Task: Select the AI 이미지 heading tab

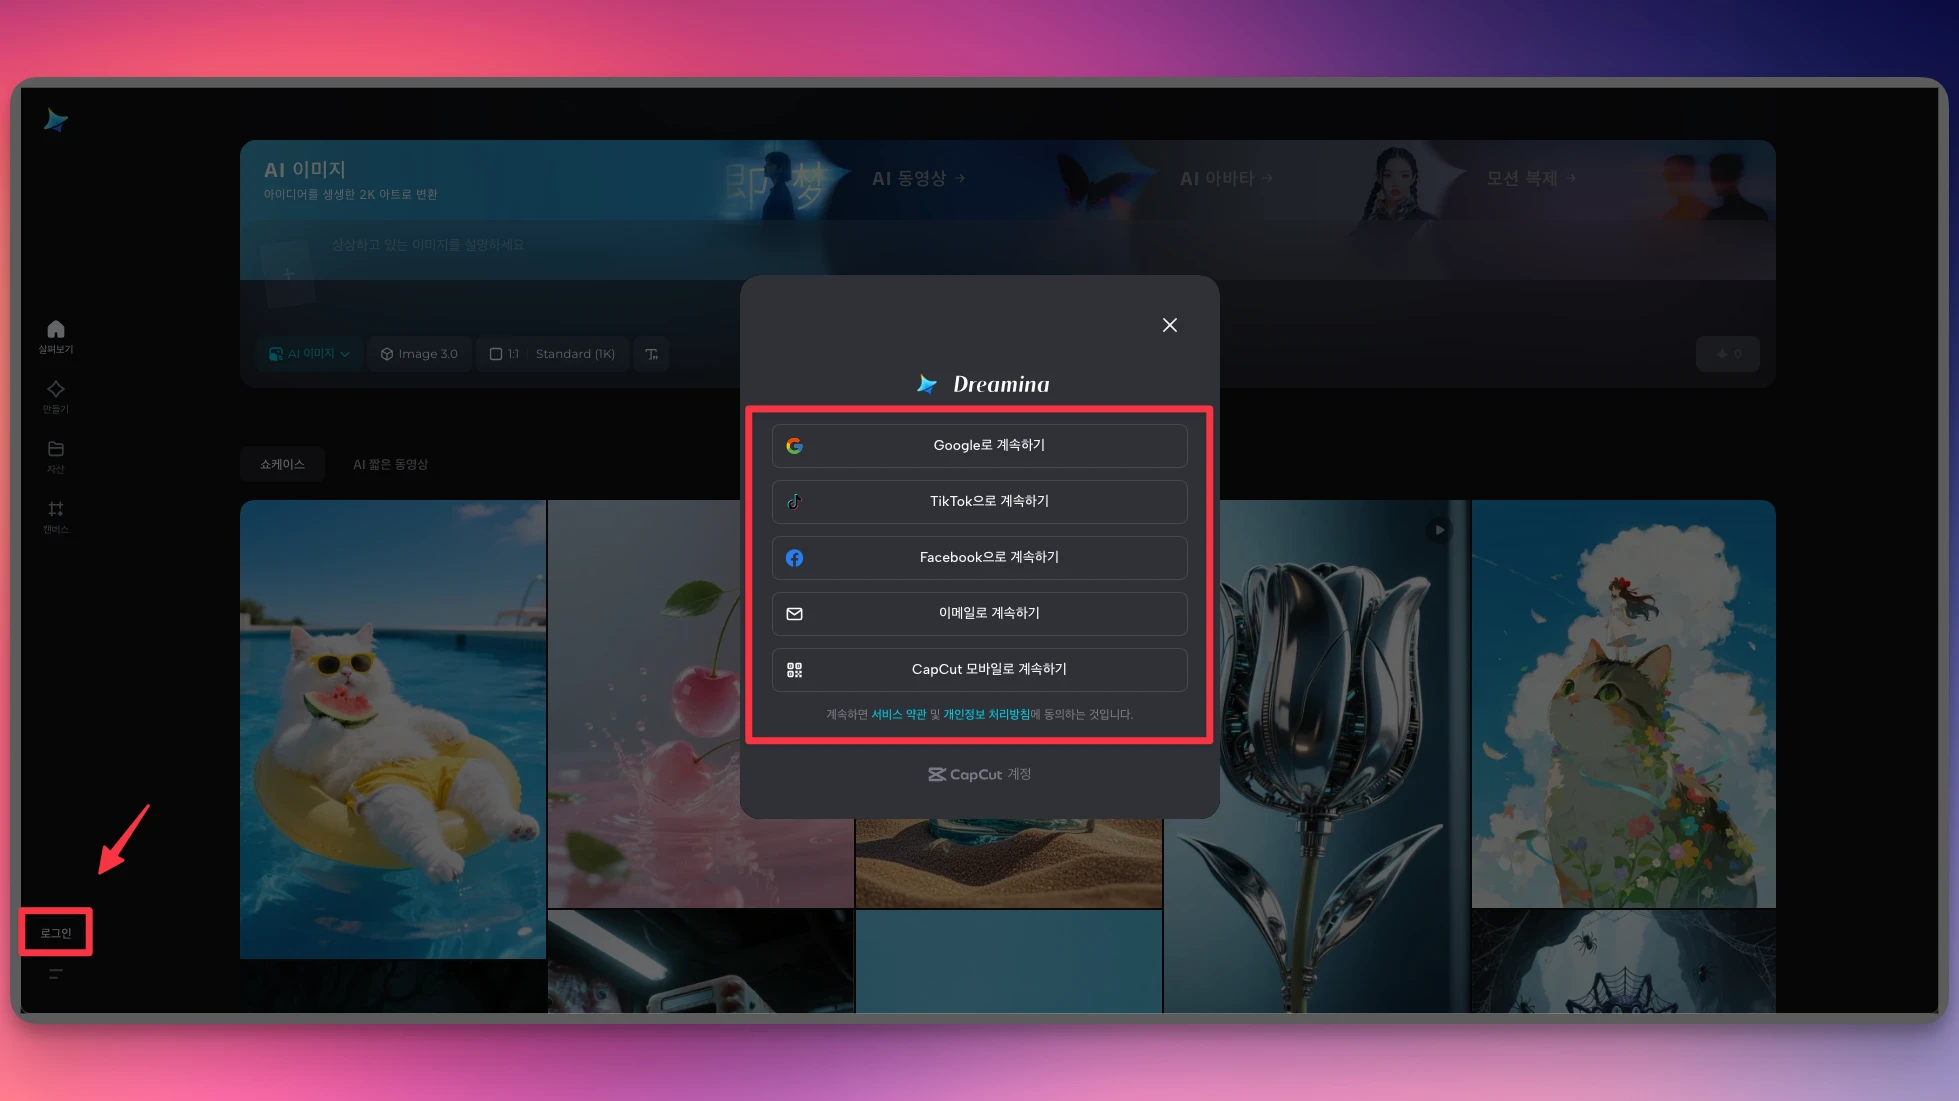Action: (305, 170)
